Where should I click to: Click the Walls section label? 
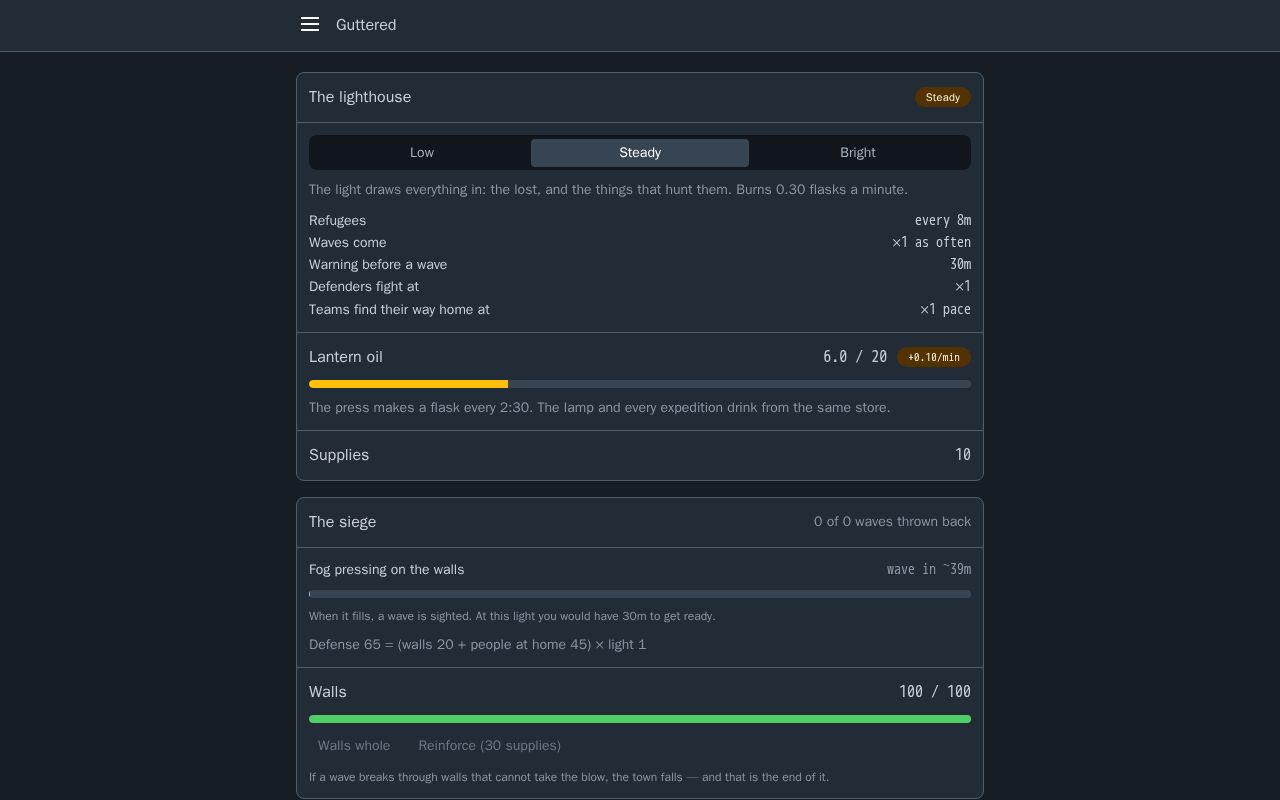[328, 692]
